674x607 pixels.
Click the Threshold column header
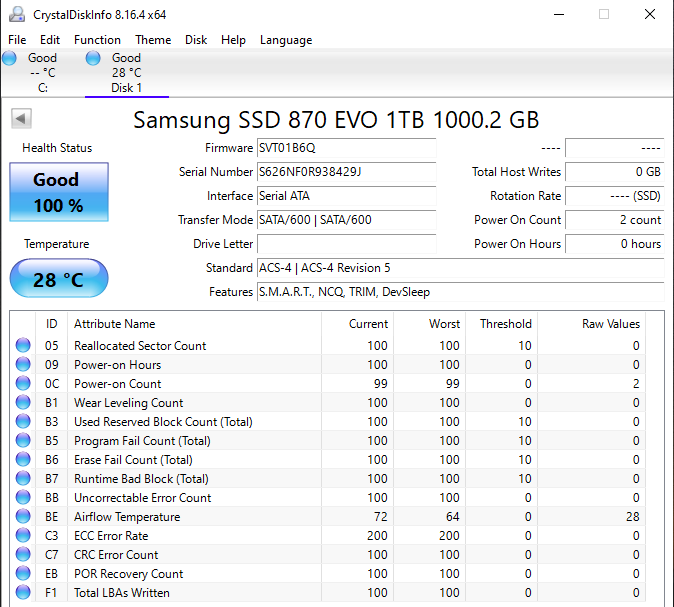(x=502, y=324)
